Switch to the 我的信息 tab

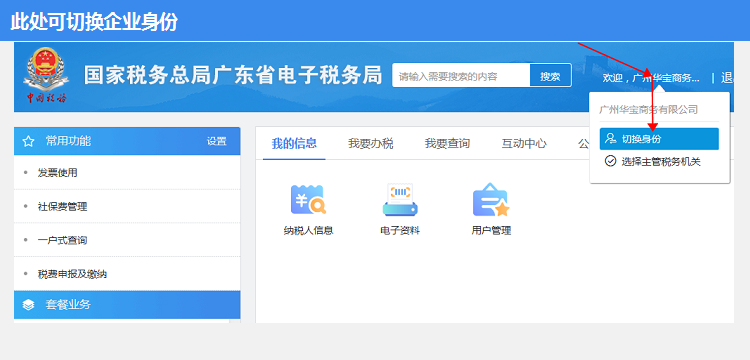coord(294,143)
